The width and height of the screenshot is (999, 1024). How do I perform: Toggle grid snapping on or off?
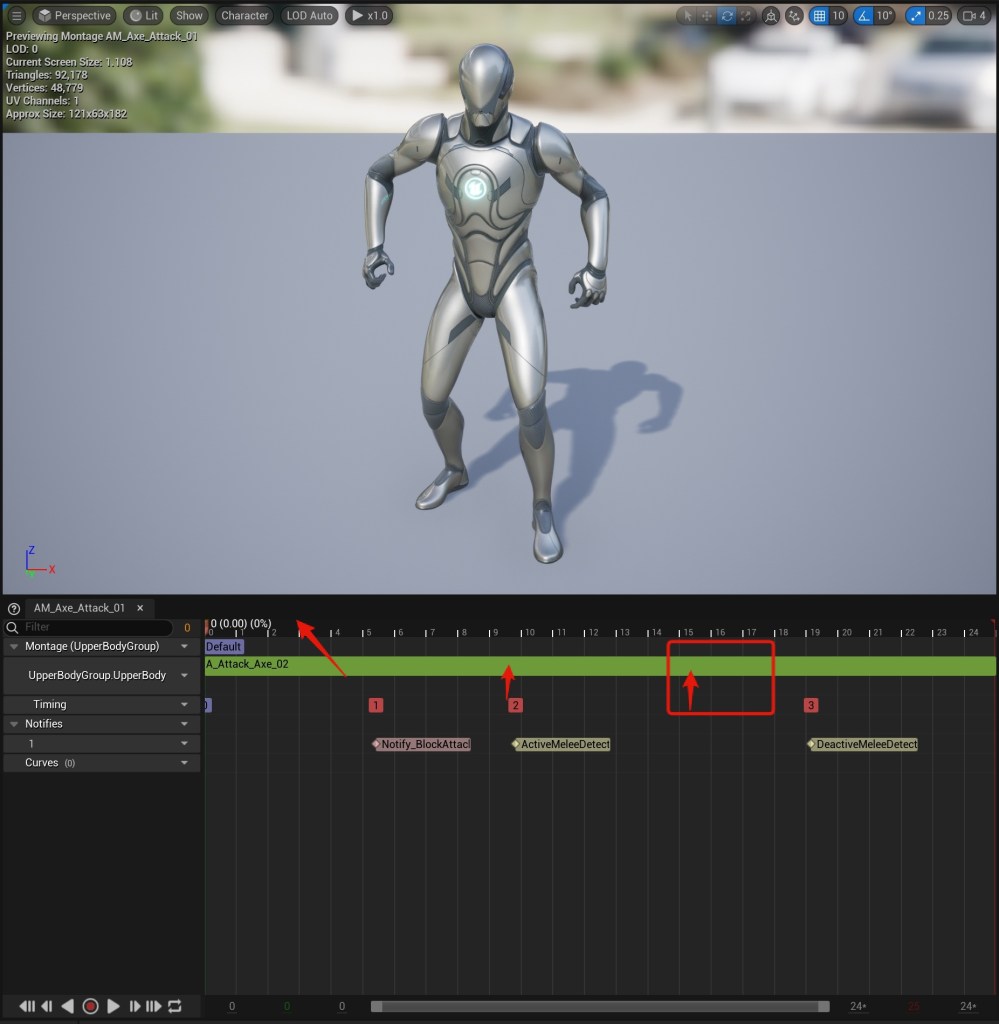(820, 16)
